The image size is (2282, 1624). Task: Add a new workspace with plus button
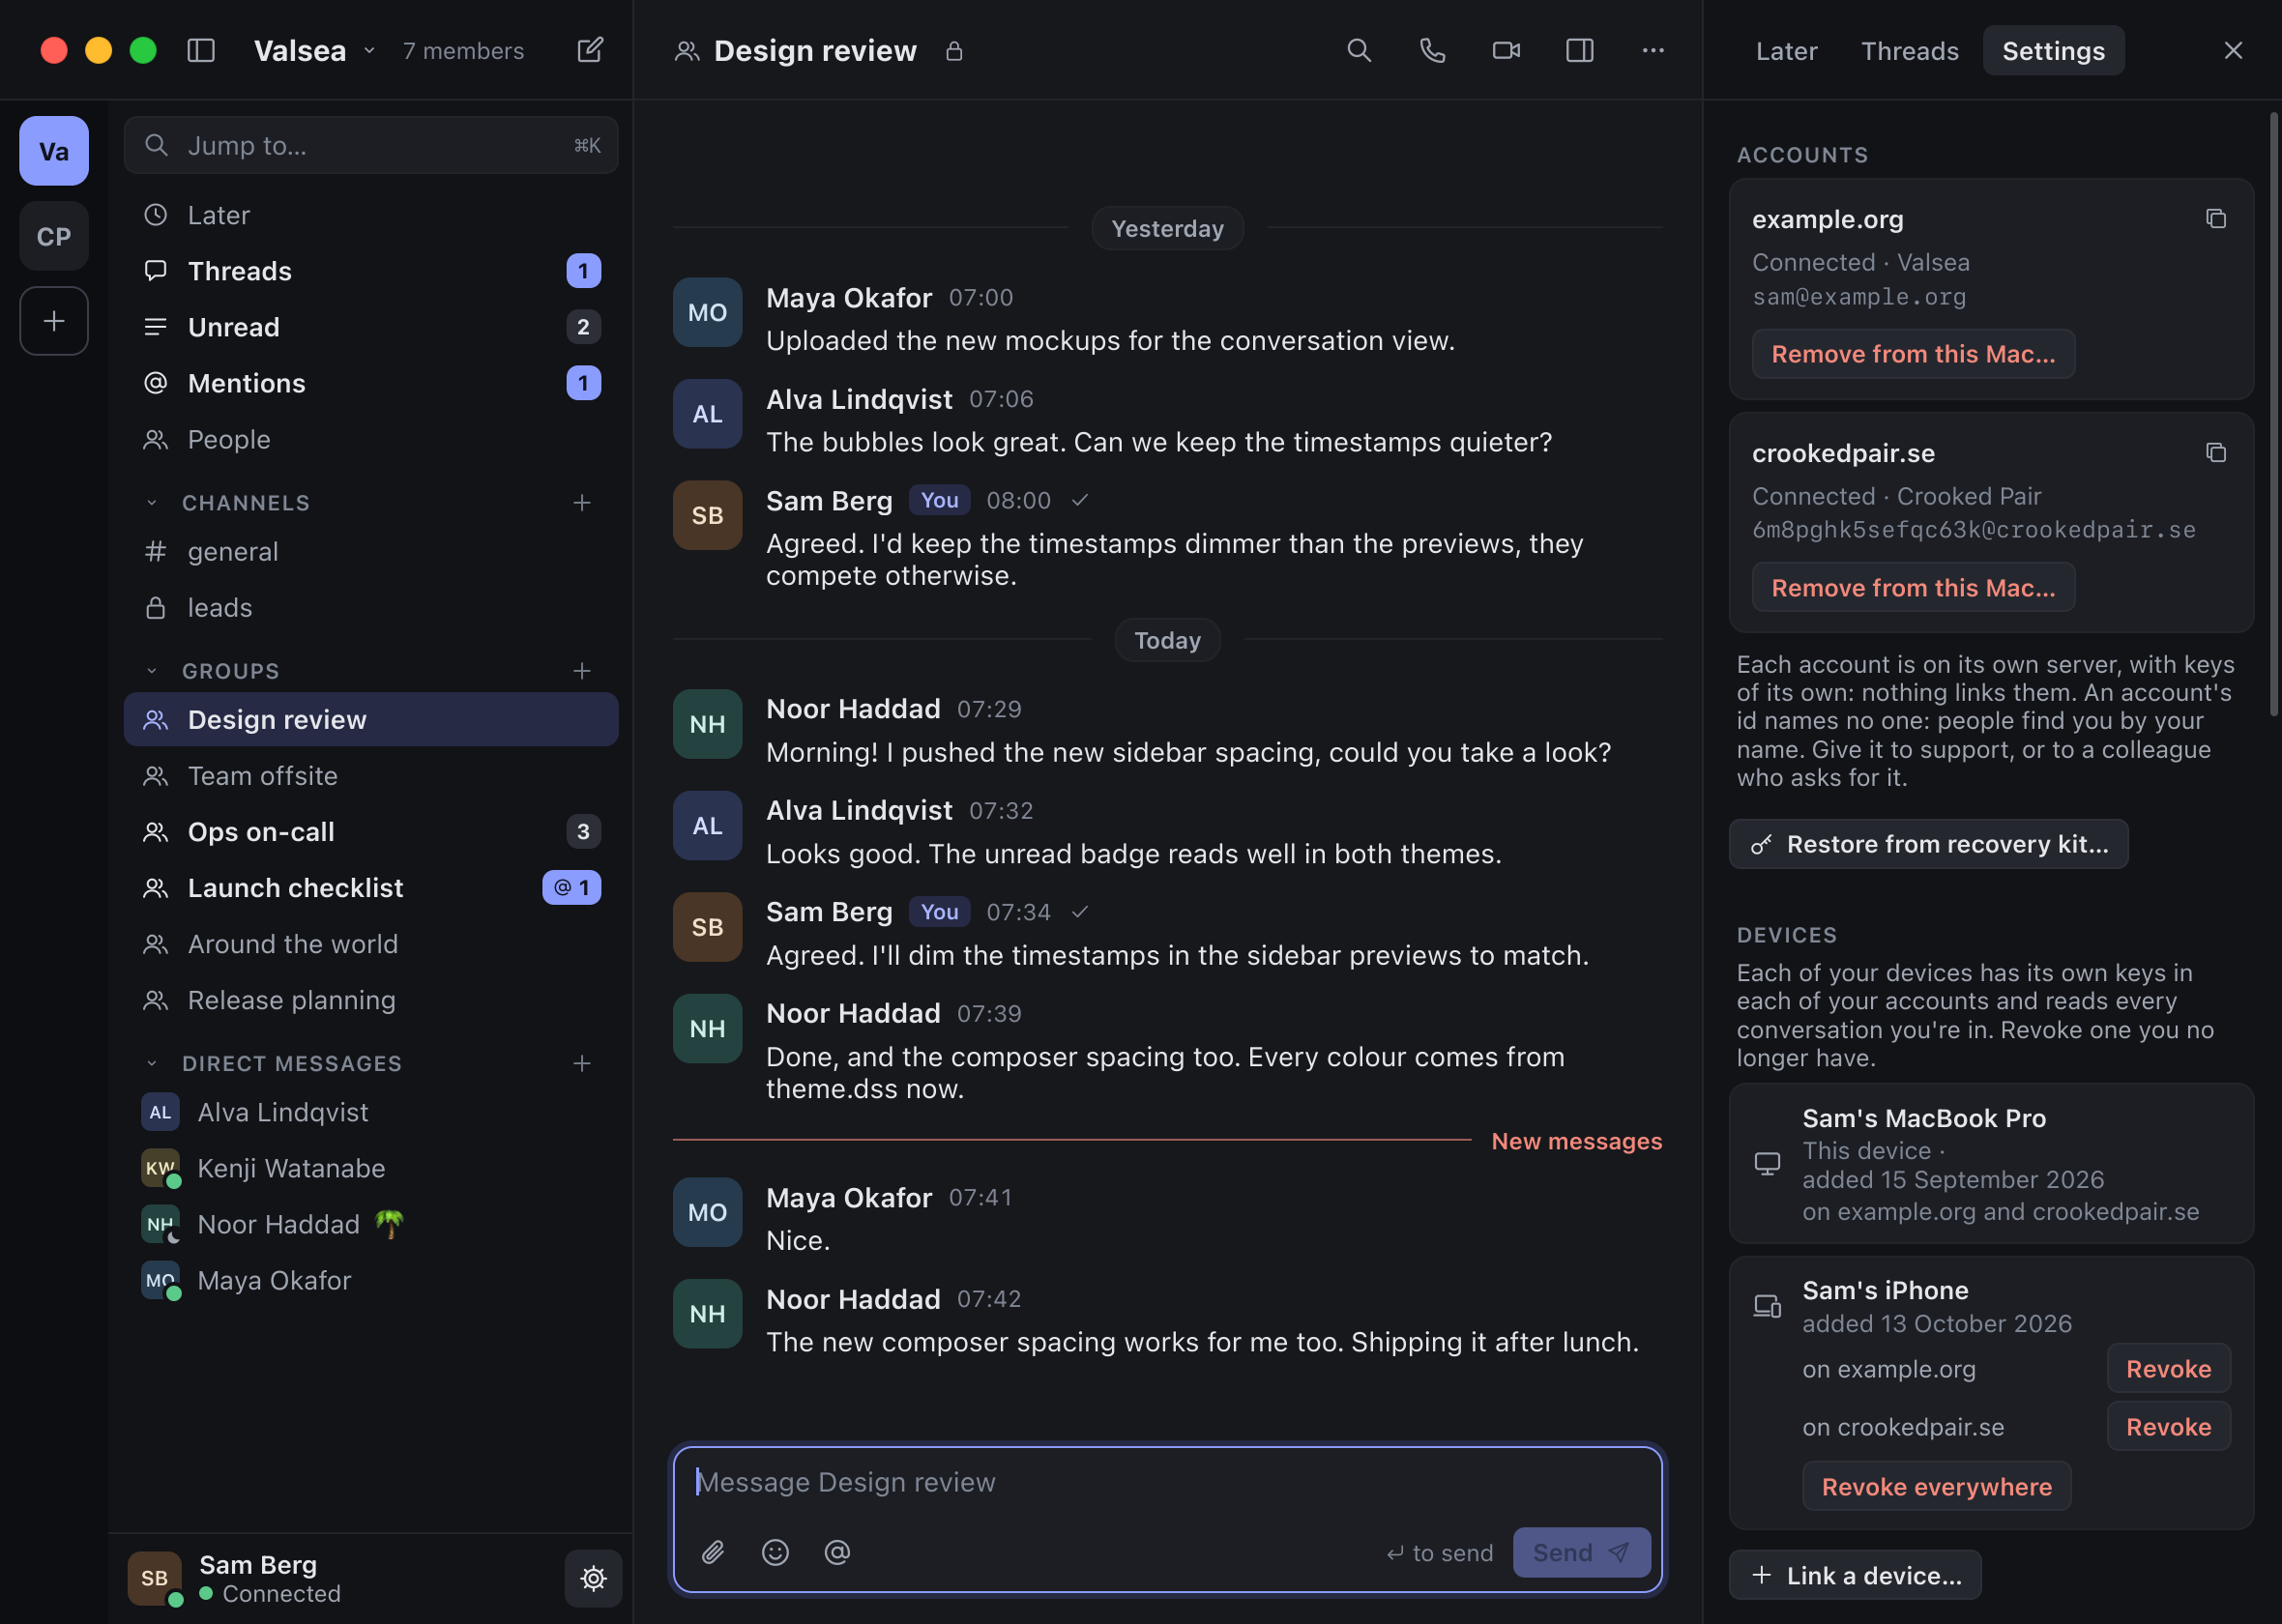coord(54,321)
